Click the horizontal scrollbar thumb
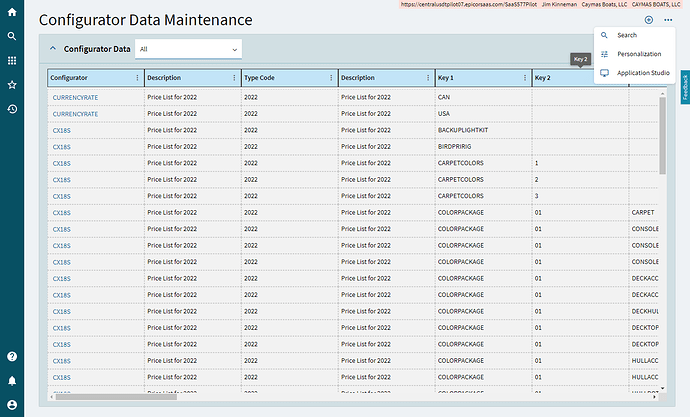Viewport: 690px width, 417px height. tap(116, 397)
